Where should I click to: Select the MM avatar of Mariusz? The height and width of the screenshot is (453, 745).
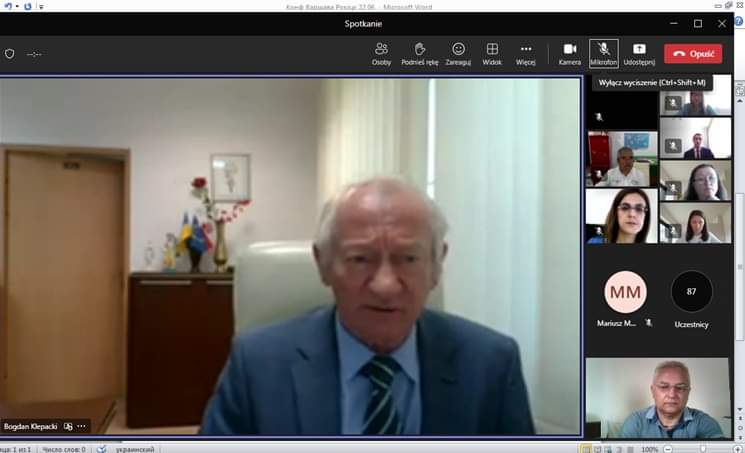pos(626,292)
